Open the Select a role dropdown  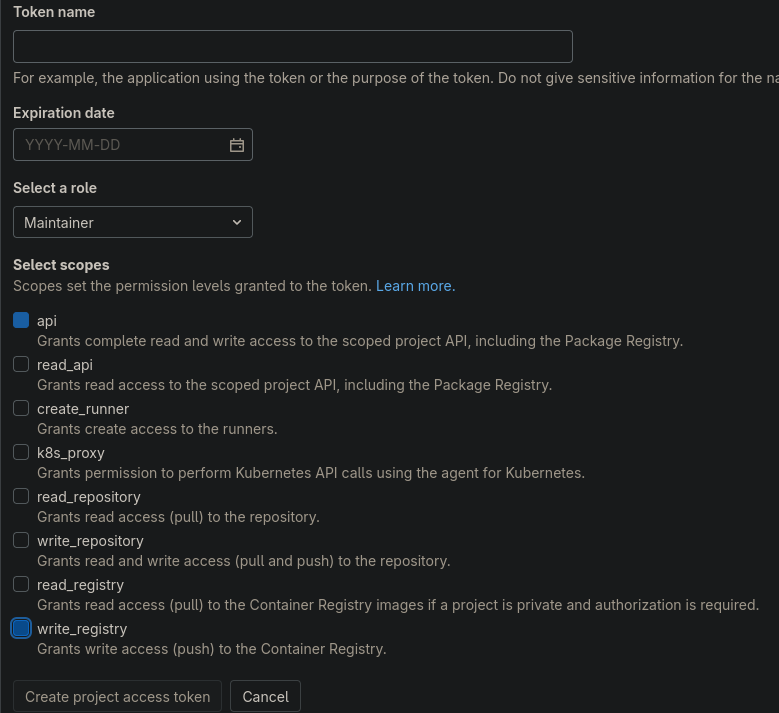pyautogui.click(x=132, y=222)
